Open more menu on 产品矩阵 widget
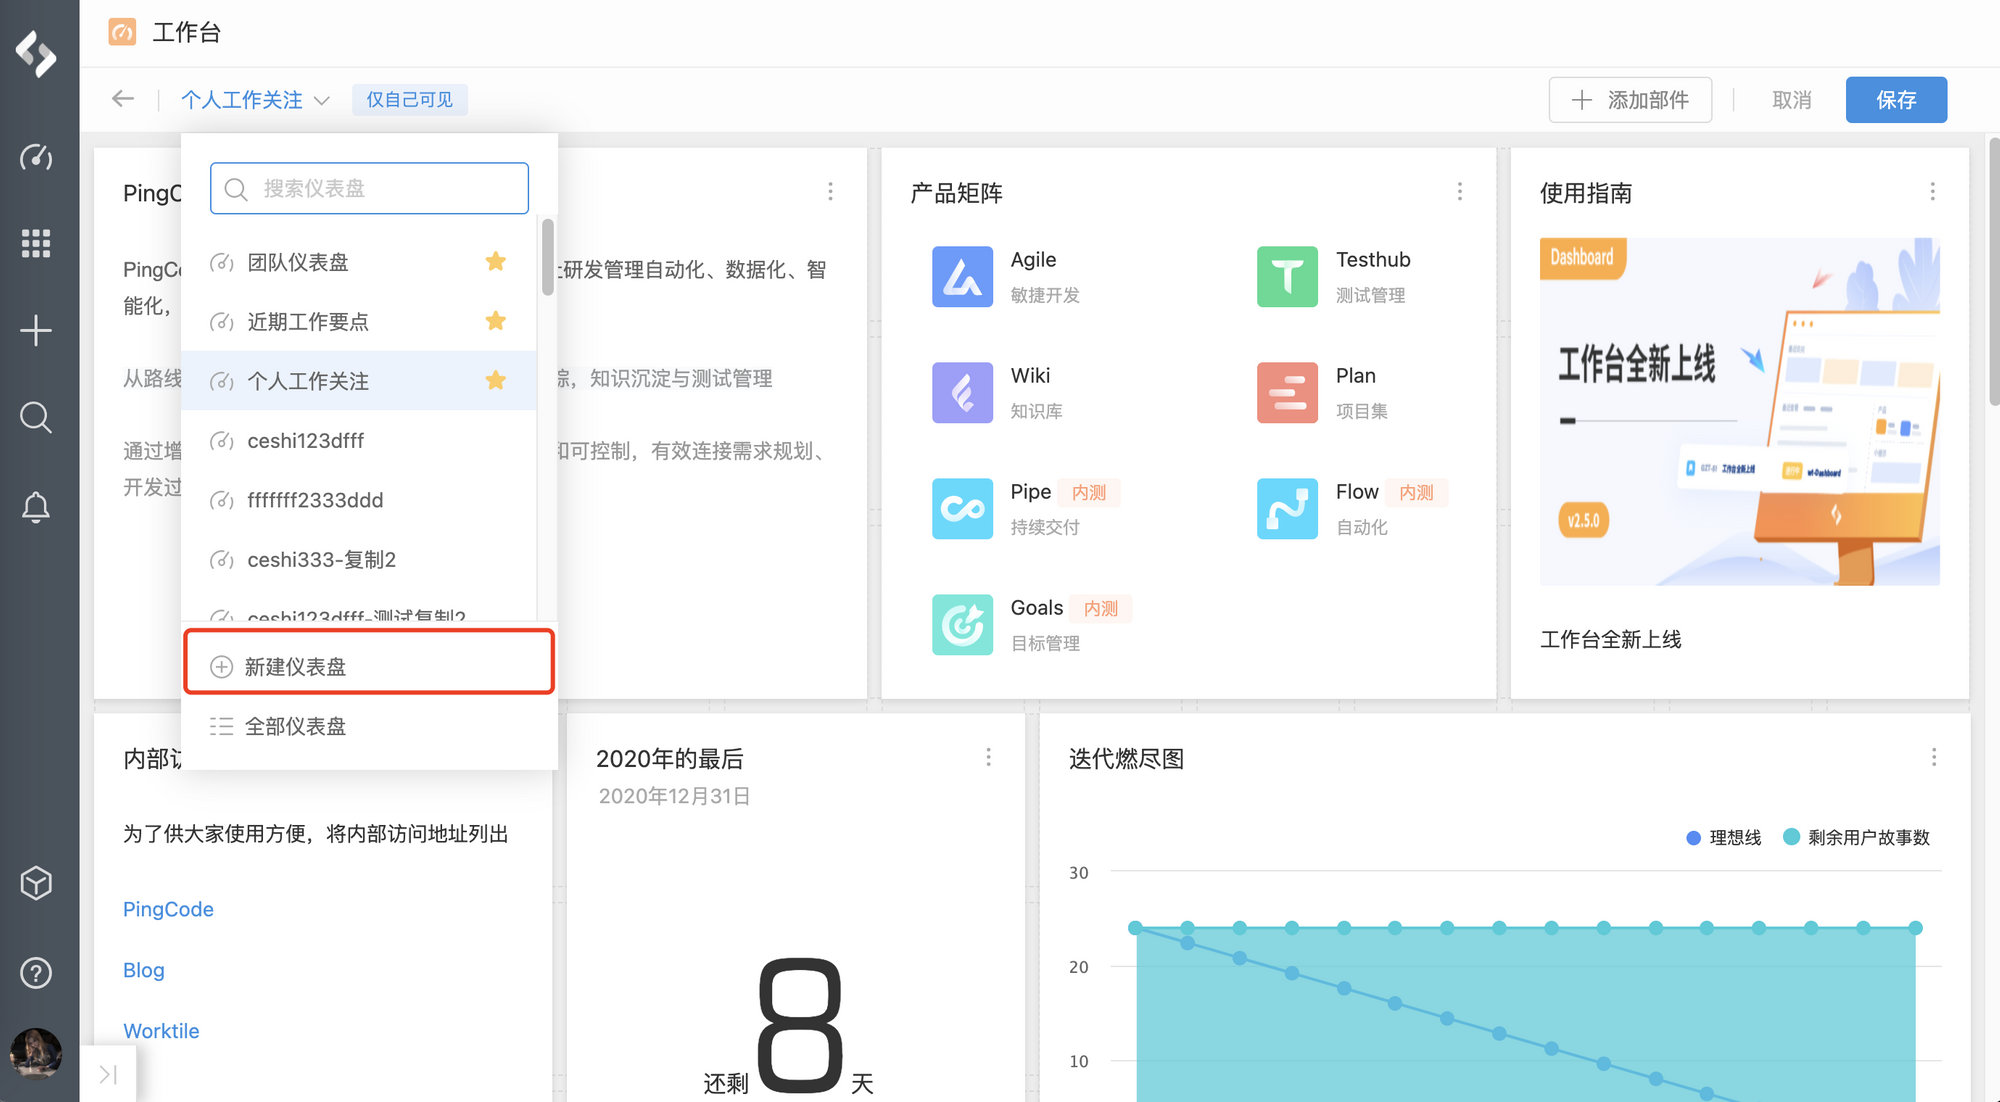Image resolution: width=2000 pixels, height=1102 pixels. [1460, 191]
